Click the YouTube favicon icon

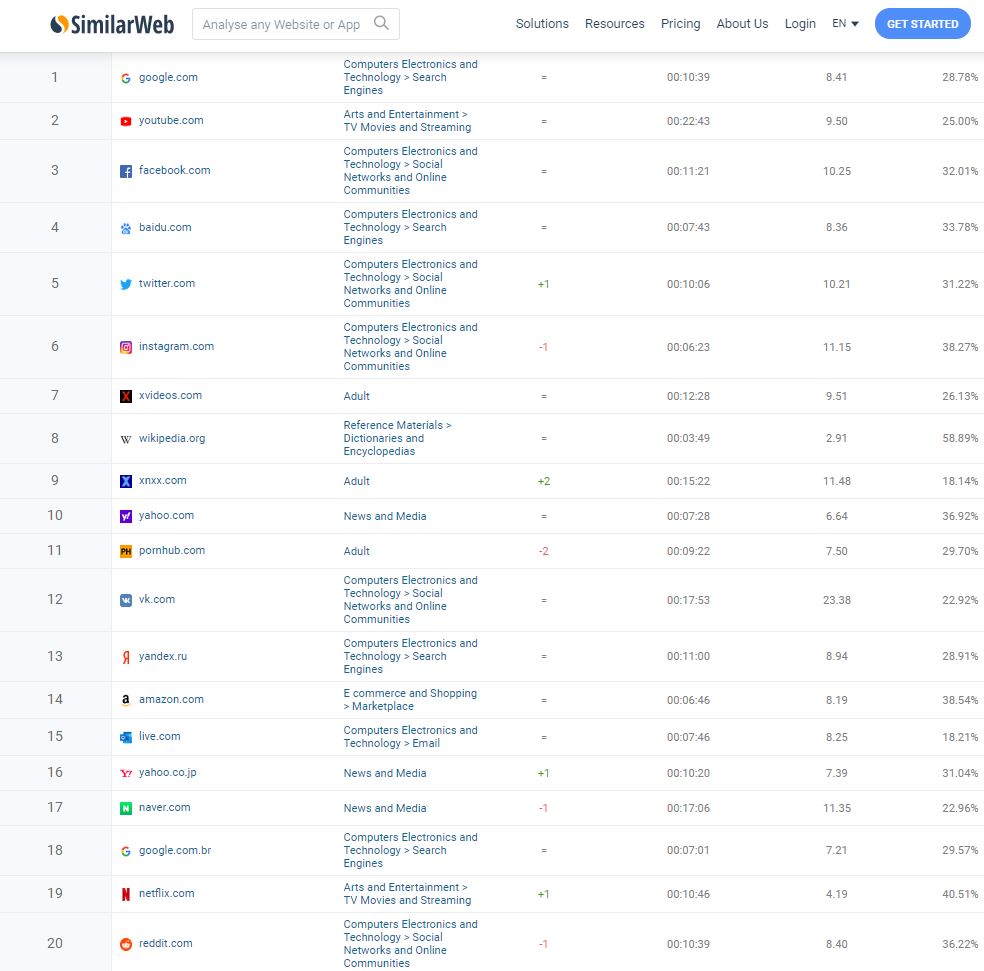[126, 121]
